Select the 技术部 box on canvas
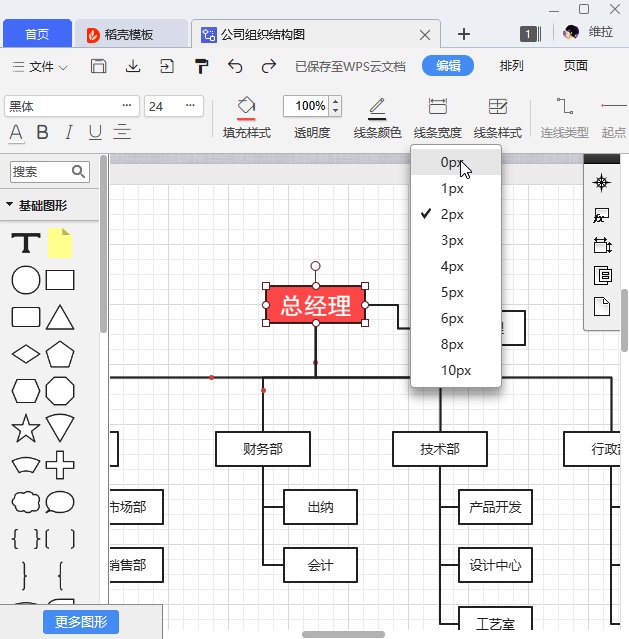Viewport: 629px width, 639px height. [440, 449]
